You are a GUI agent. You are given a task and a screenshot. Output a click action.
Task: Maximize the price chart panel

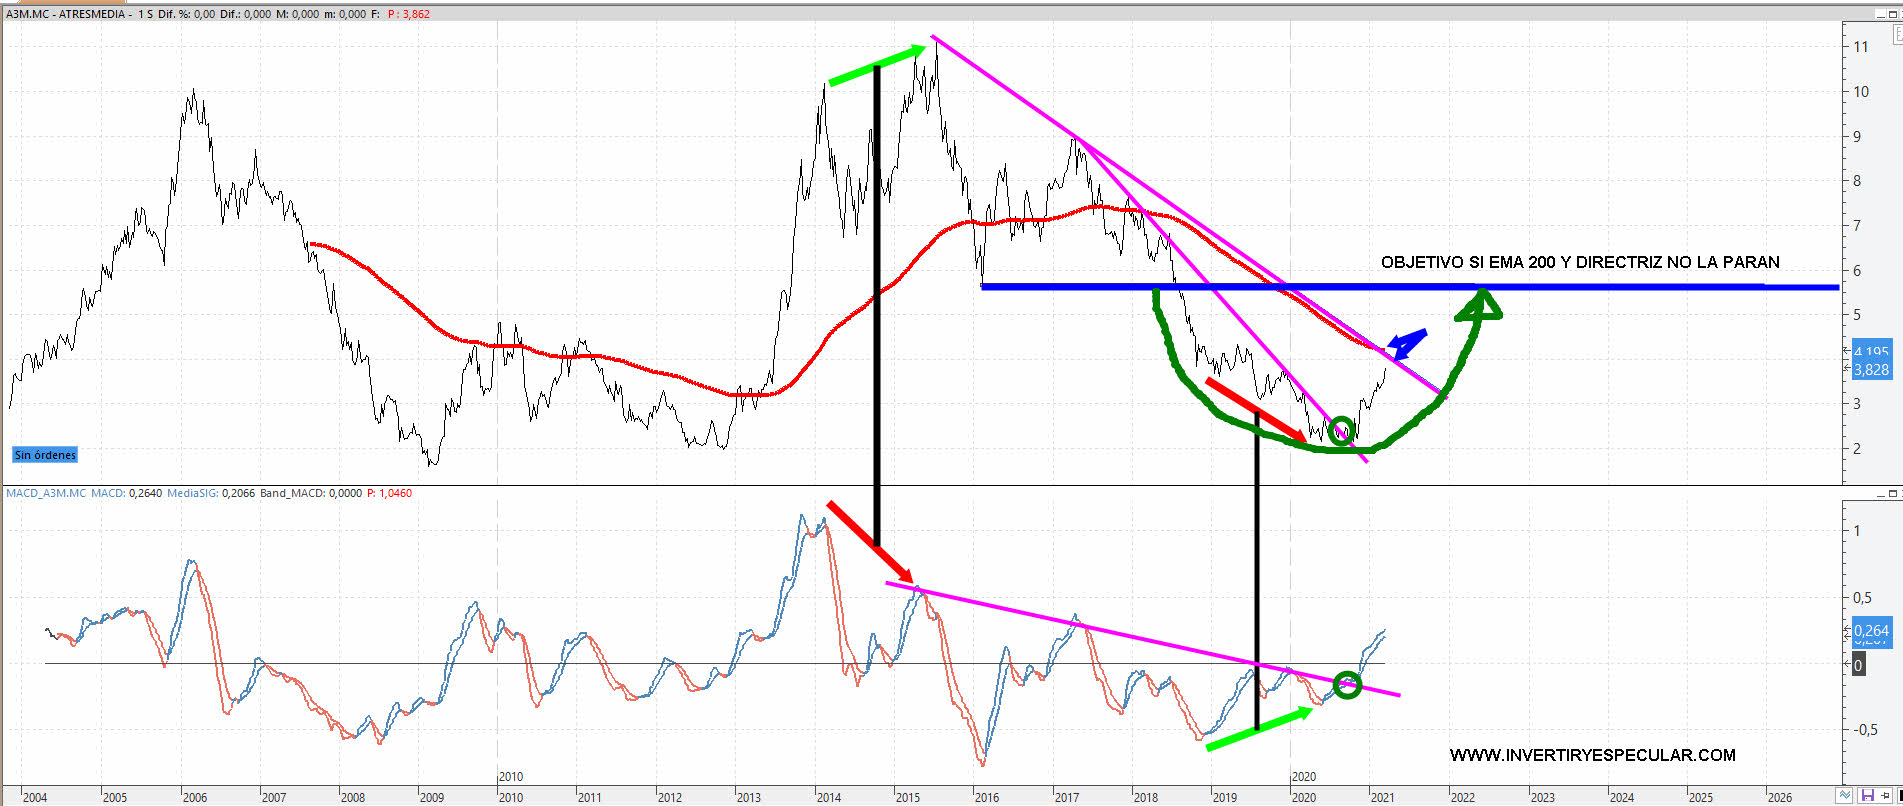pyautogui.click(x=1893, y=13)
